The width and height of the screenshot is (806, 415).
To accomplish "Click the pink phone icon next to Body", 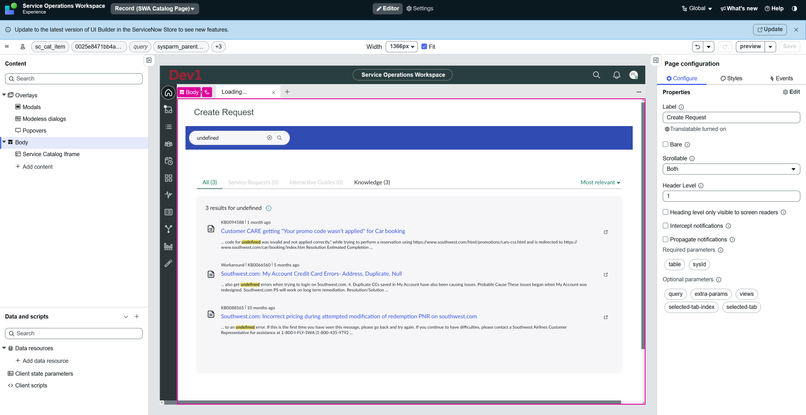I will [207, 92].
